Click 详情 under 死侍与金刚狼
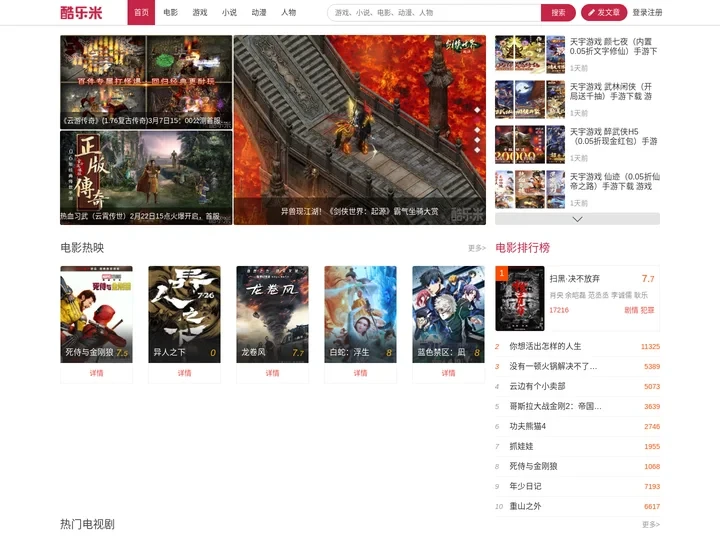The width and height of the screenshot is (720, 540). [96, 373]
